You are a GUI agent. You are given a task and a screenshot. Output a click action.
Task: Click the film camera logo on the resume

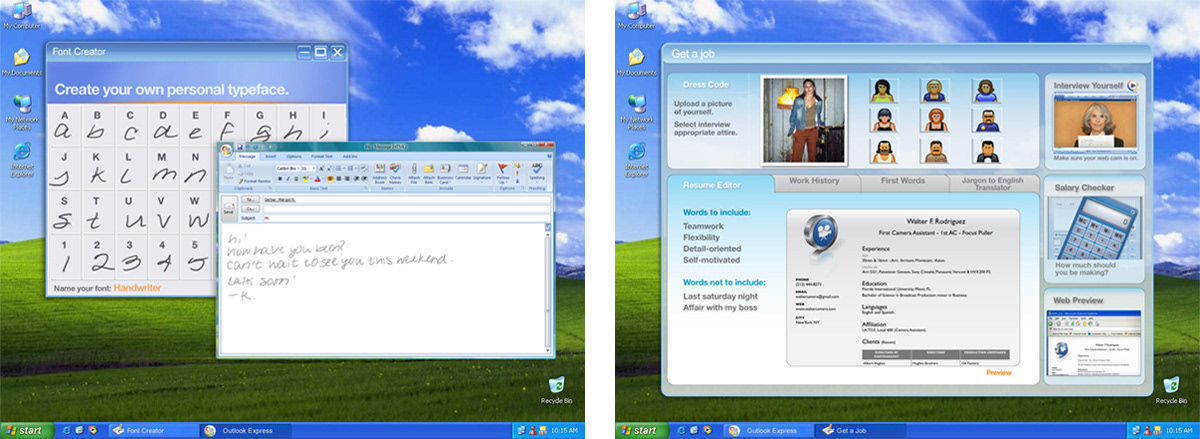tap(819, 235)
